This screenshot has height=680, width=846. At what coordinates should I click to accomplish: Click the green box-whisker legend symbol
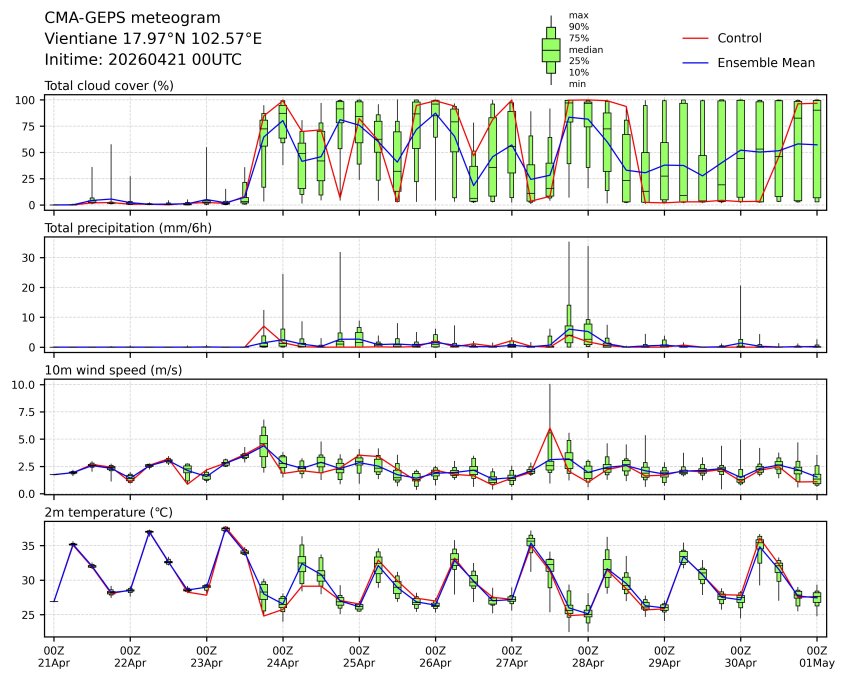[550, 48]
